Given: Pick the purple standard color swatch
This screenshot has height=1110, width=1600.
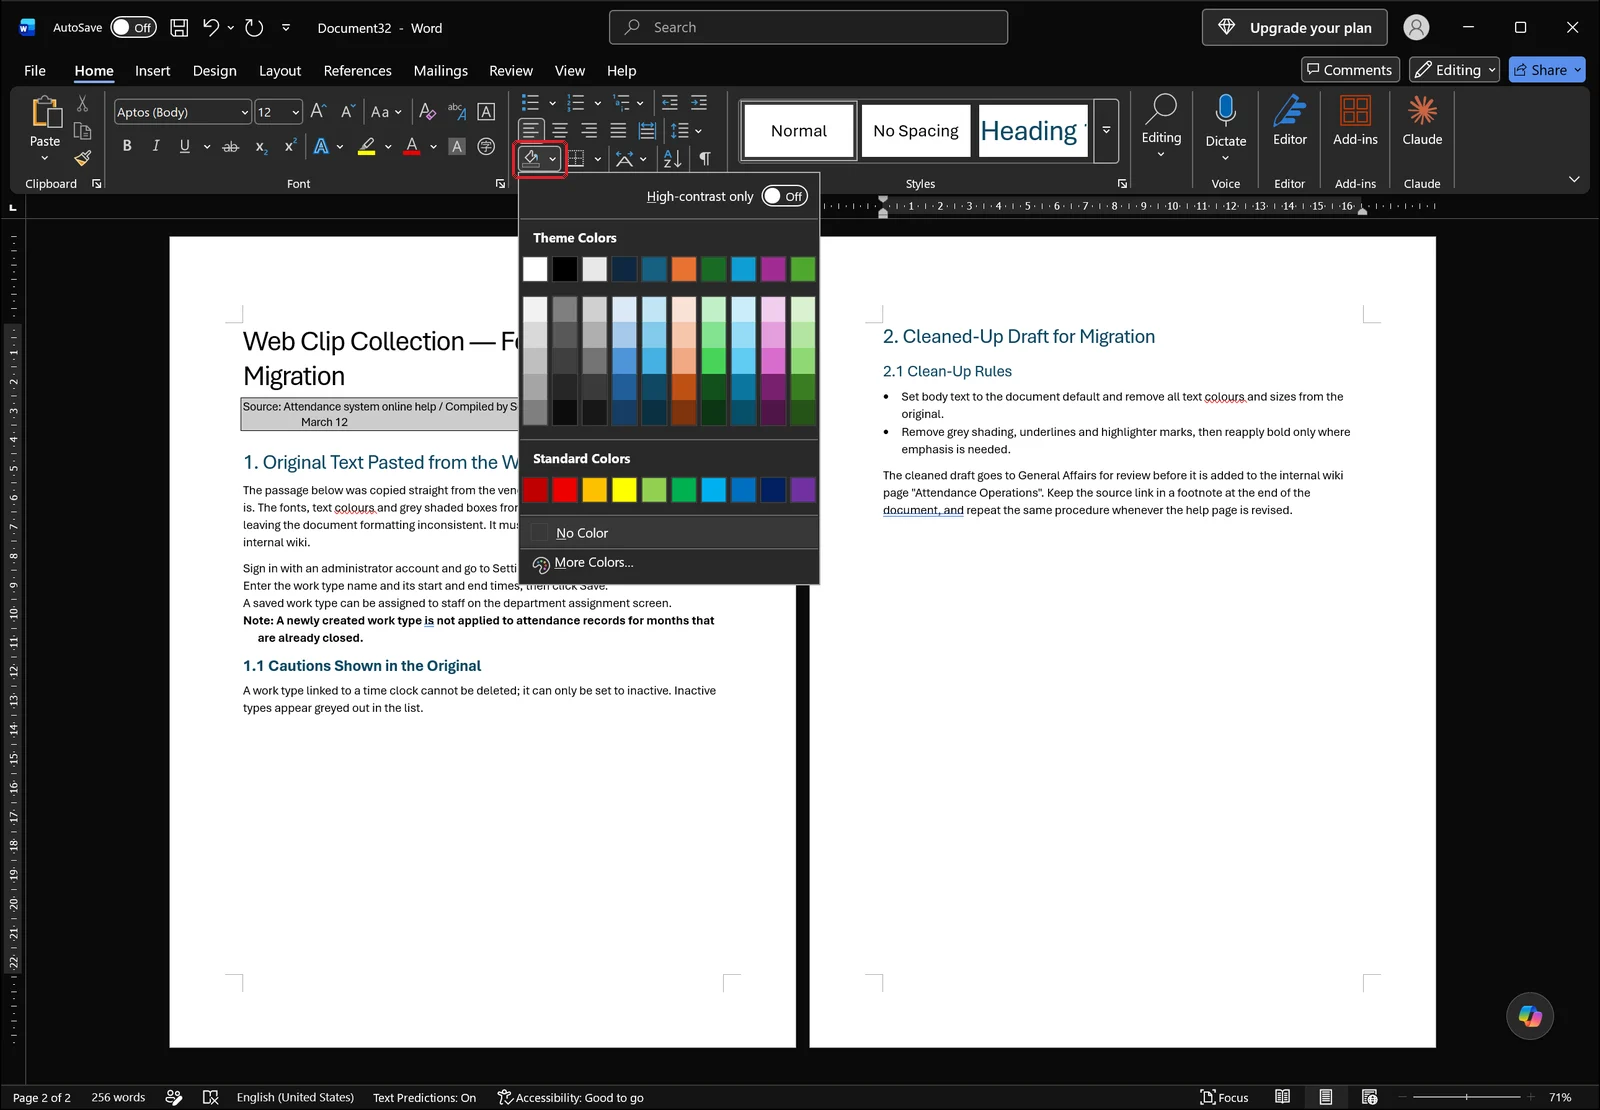Looking at the screenshot, I should pyautogui.click(x=803, y=490).
